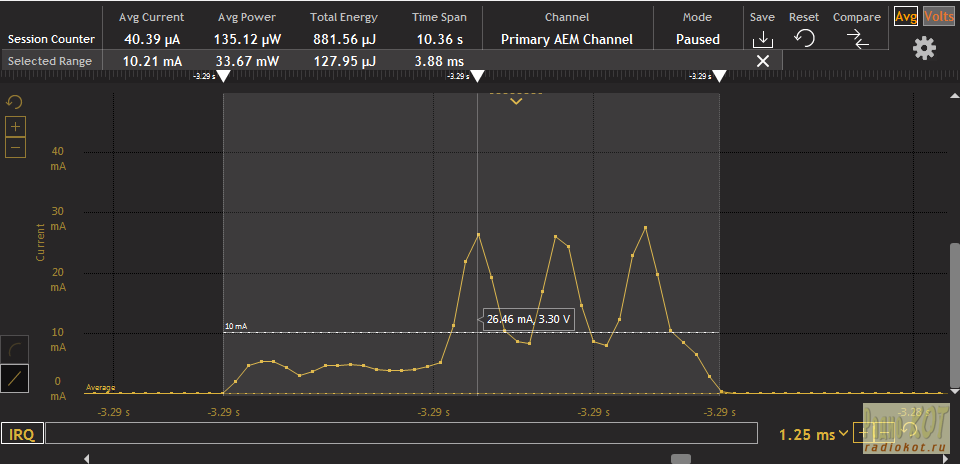This screenshot has height=464, width=960.
Task: Reset the vertical axis zoom
Action: pyautogui.click(x=15, y=103)
